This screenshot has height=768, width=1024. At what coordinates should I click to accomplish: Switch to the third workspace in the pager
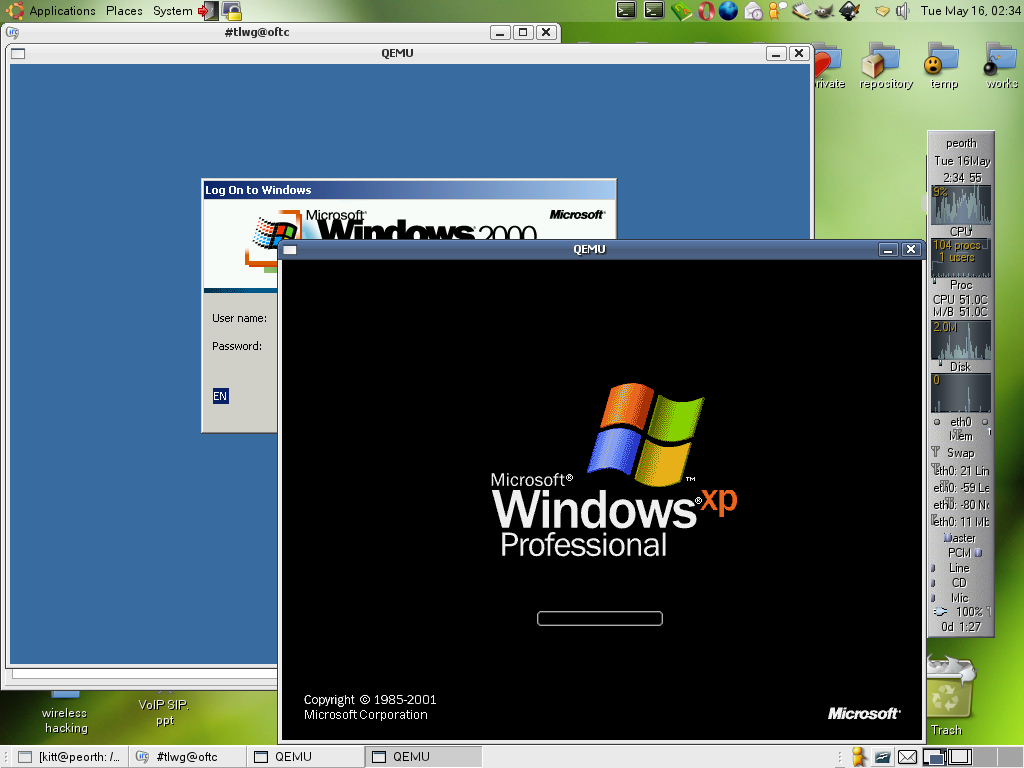pos(984,757)
